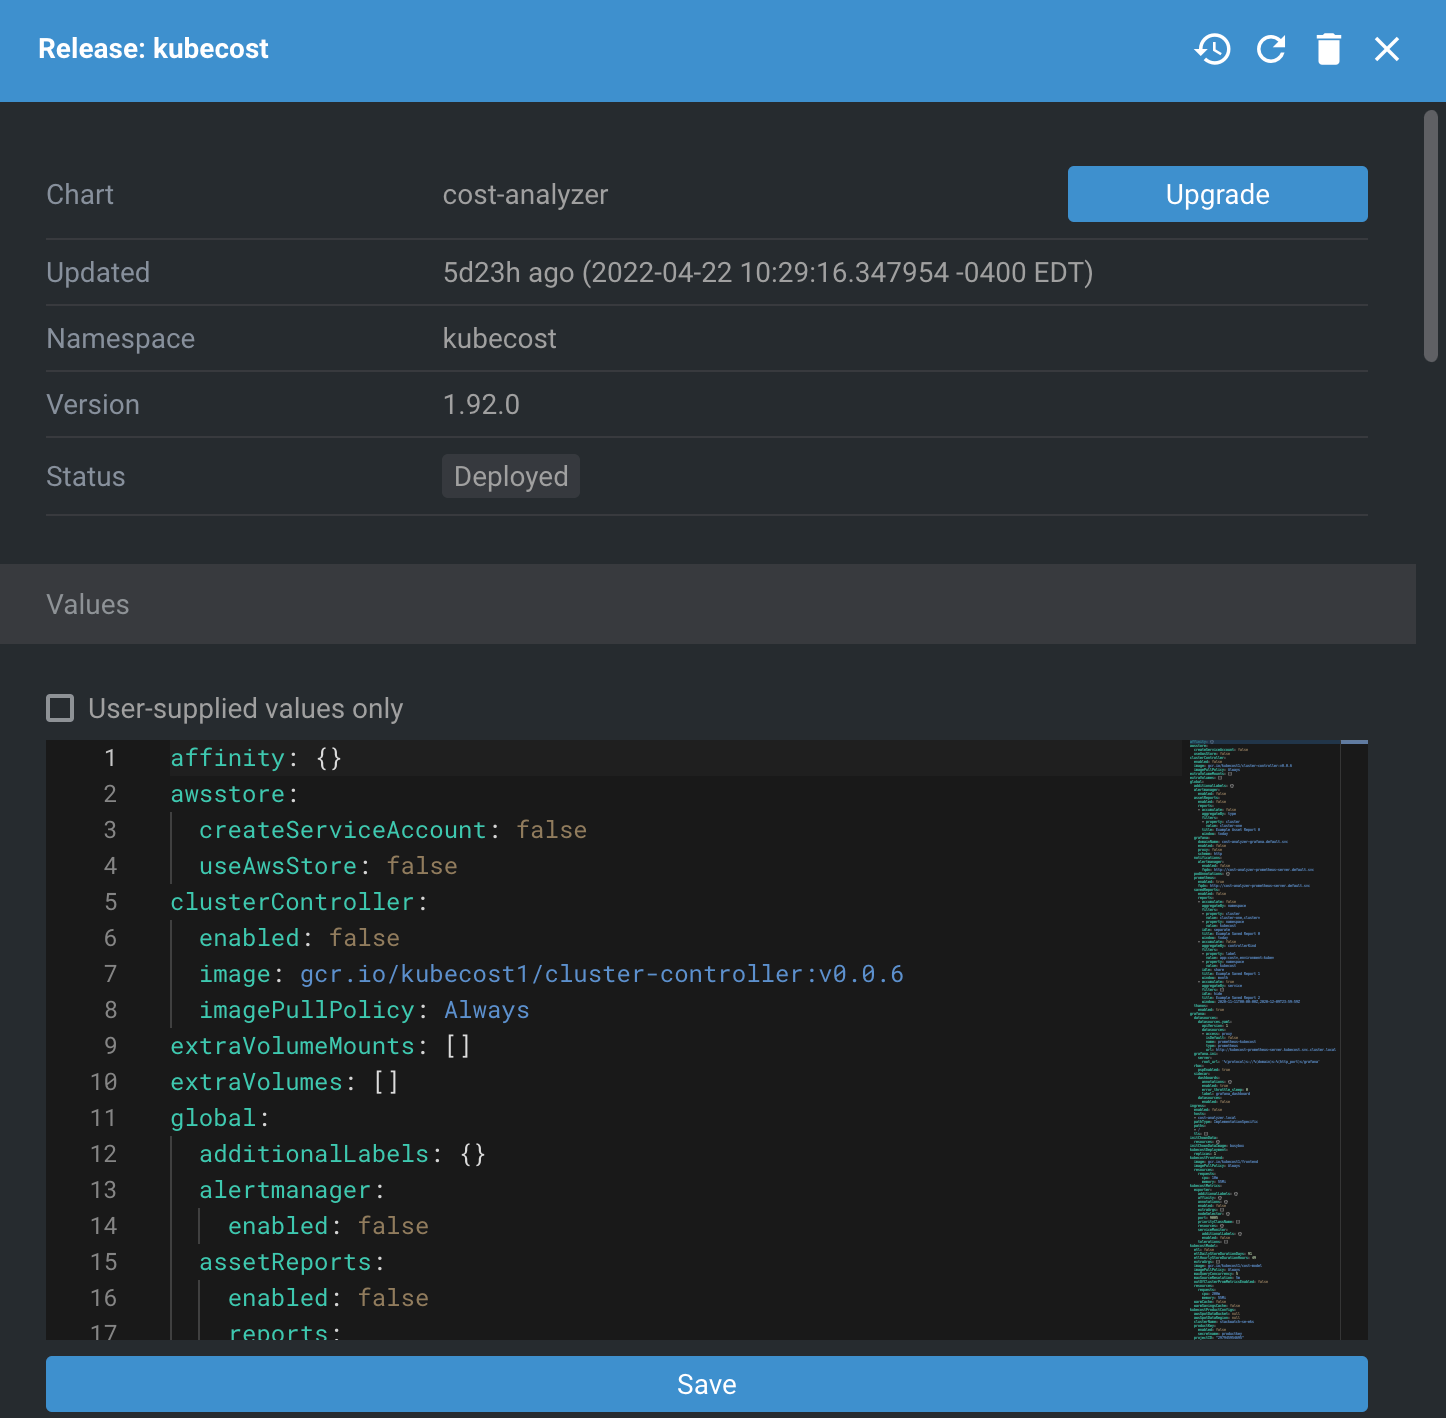Click the alertmanager key line
The width and height of the screenshot is (1446, 1418).
tap(292, 1190)
